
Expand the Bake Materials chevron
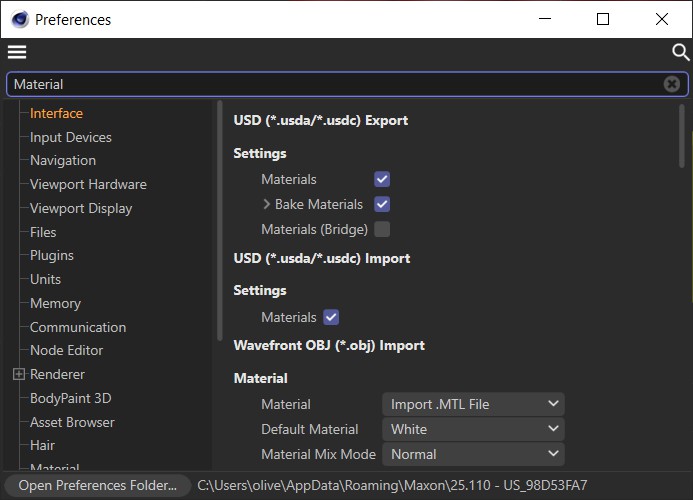tap(266, 204)
